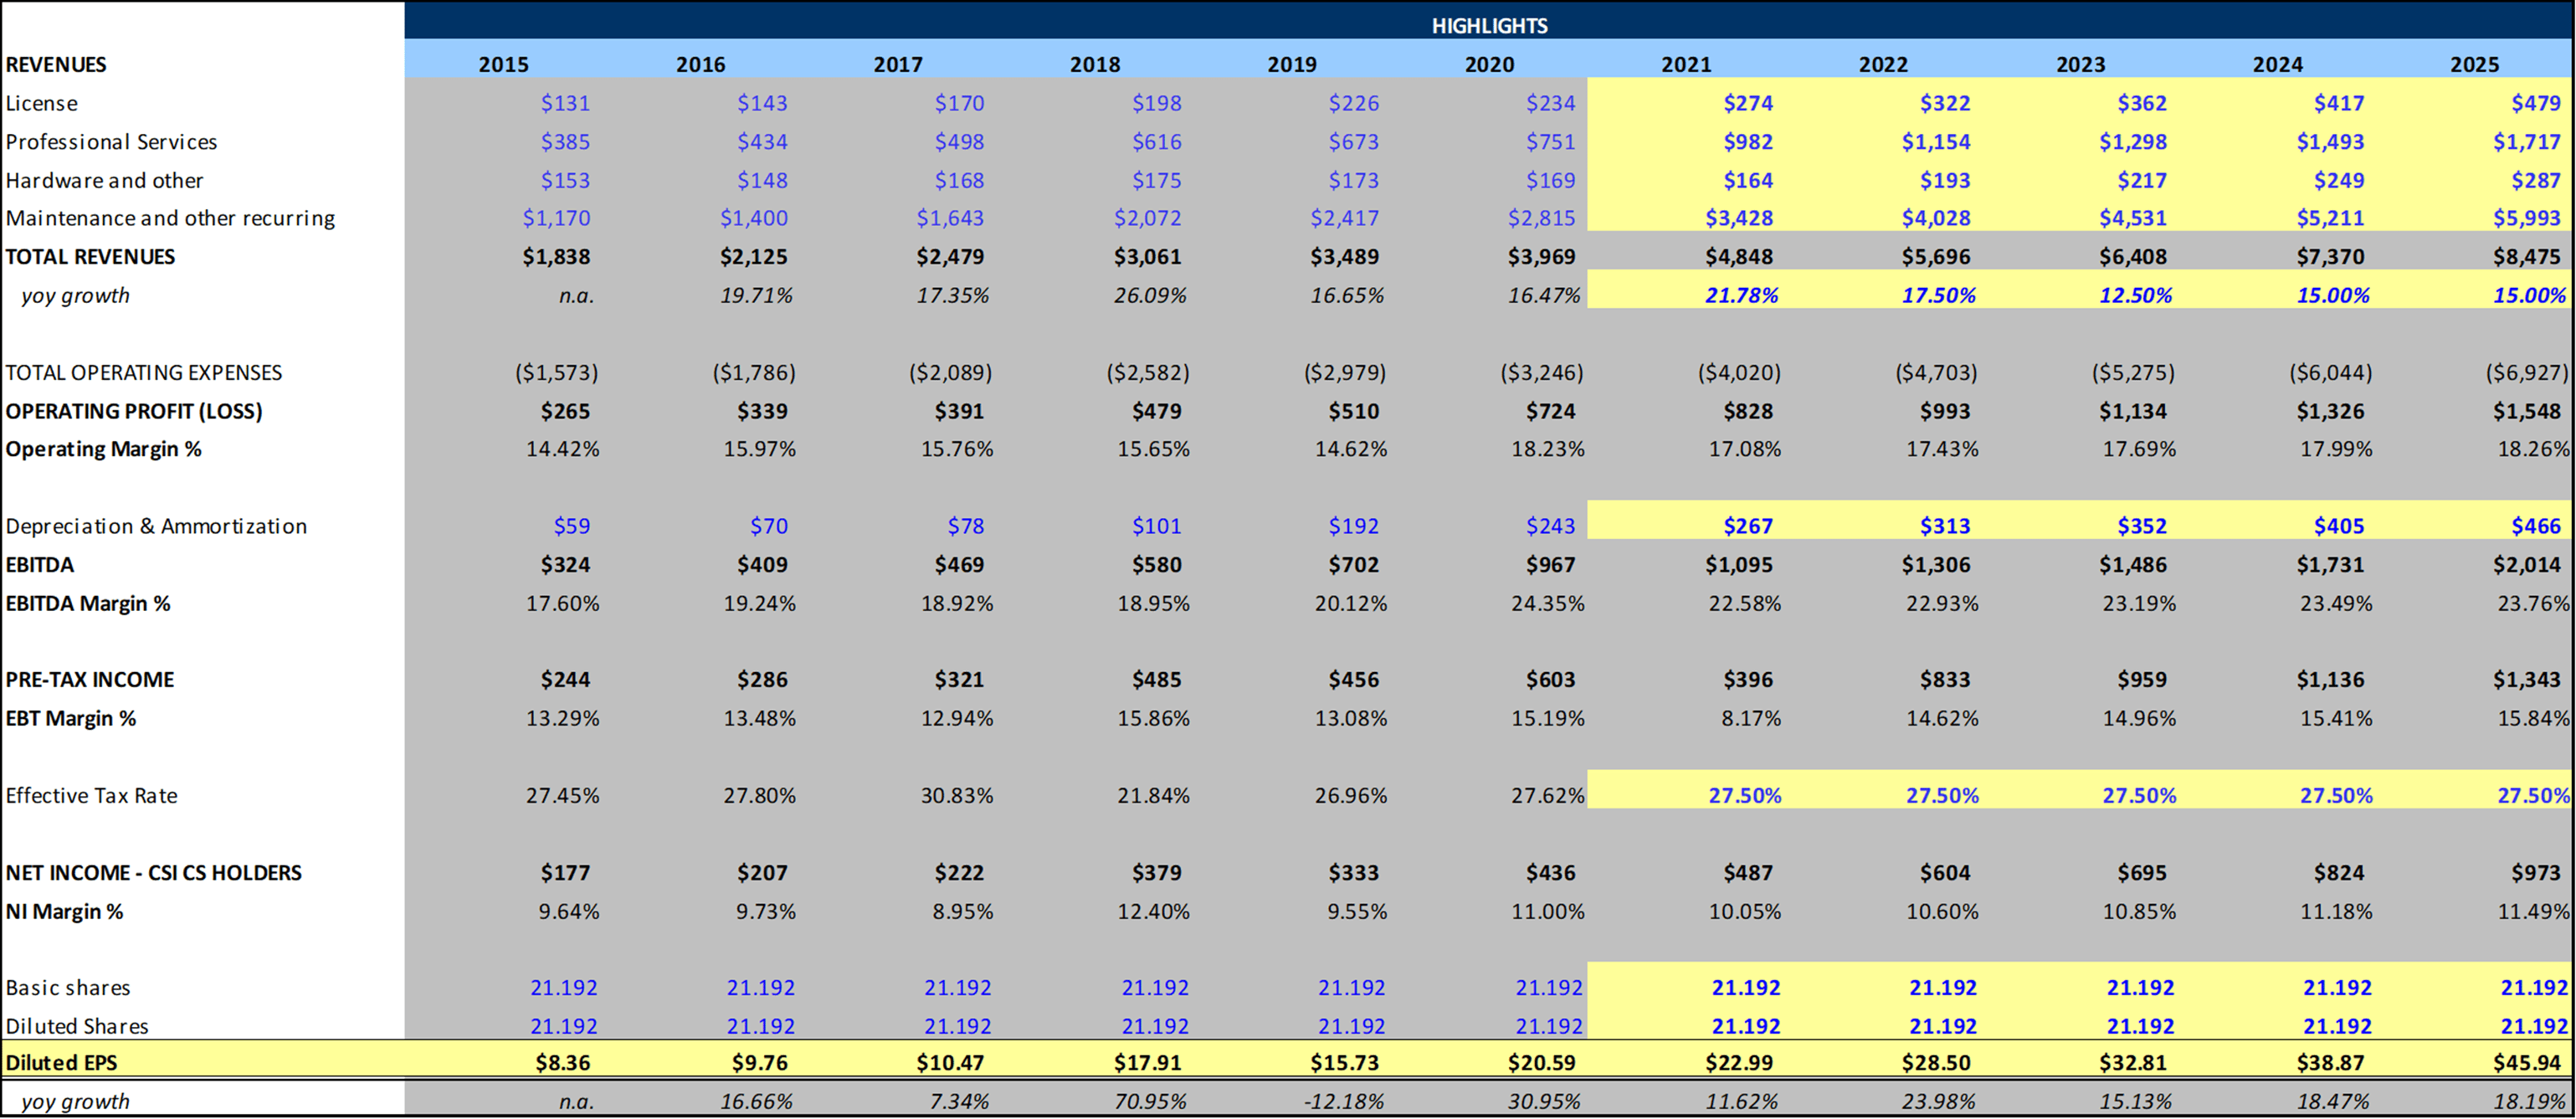Select Maintenance value $2,072 for 2018

[1147, 218]
